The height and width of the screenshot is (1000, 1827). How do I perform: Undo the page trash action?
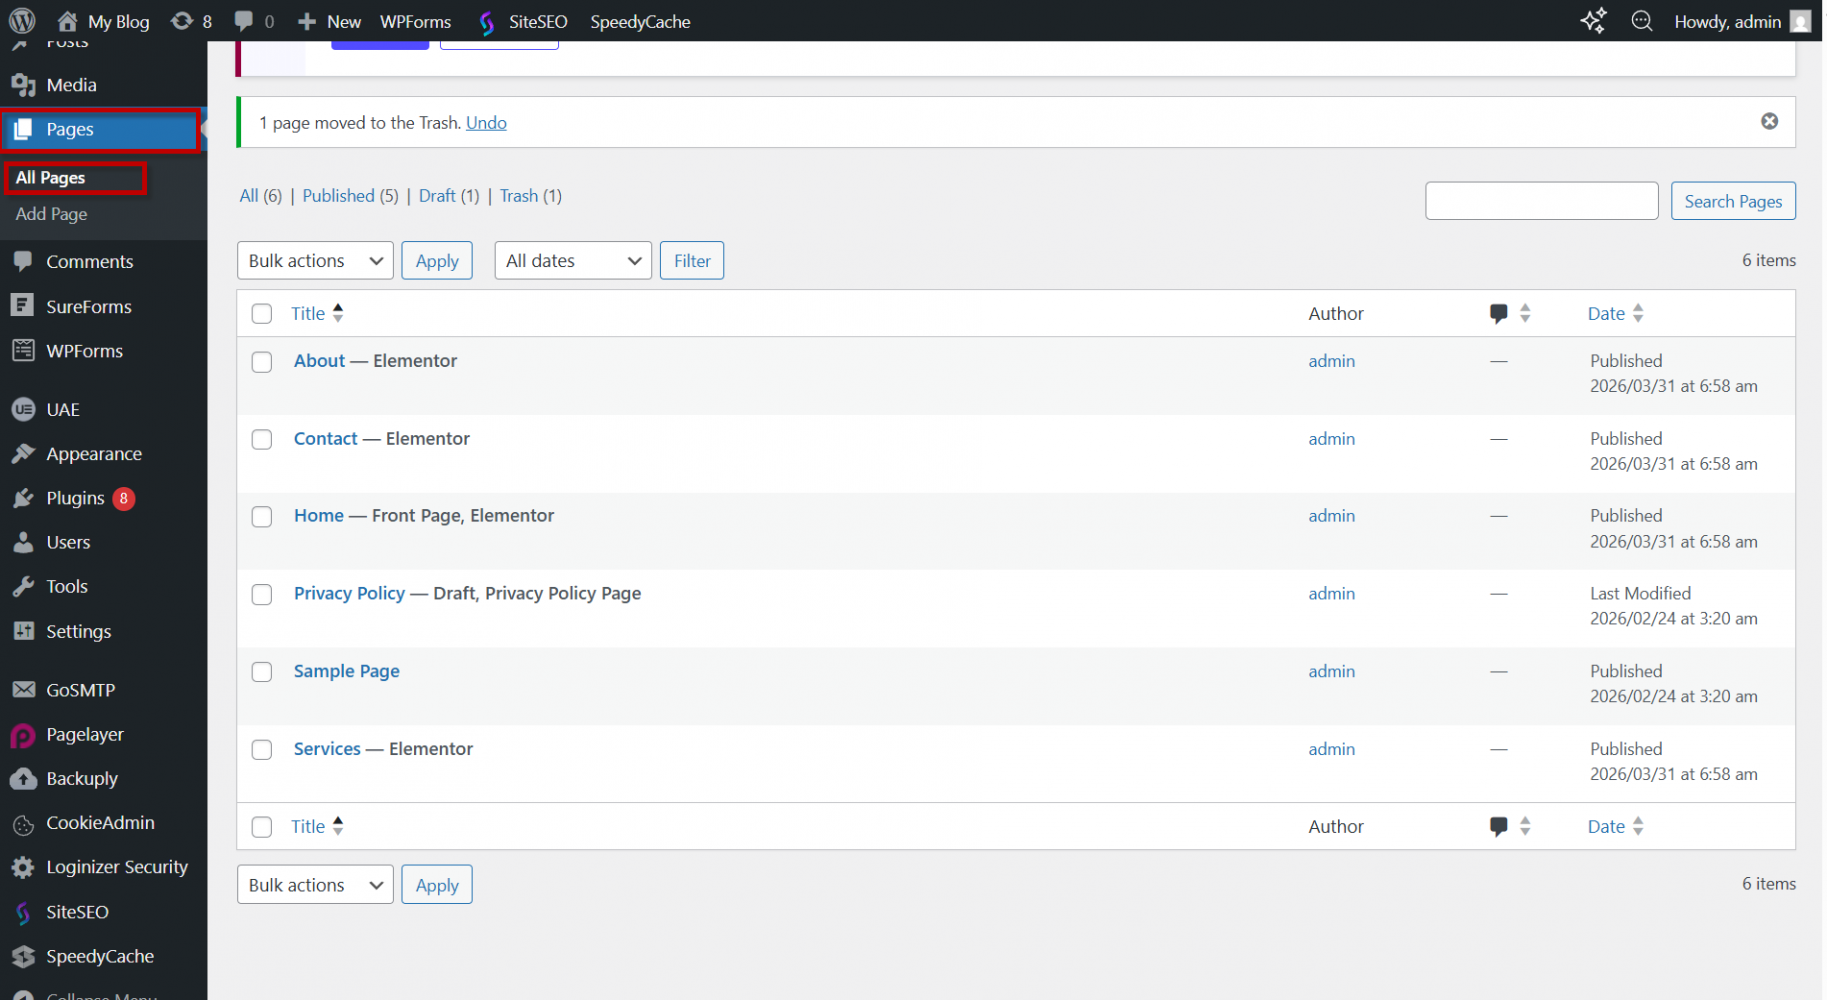(x=486, y=123)
